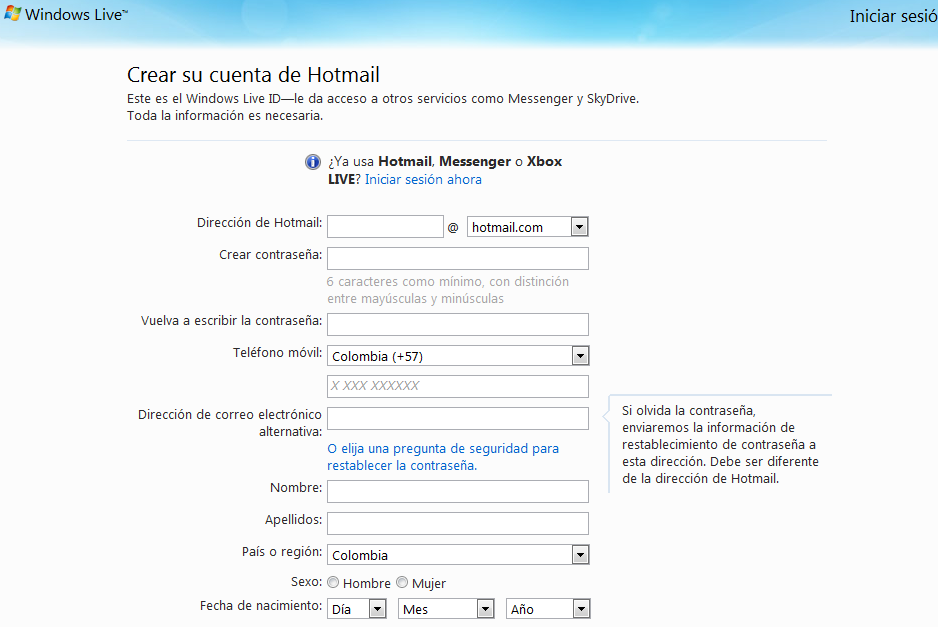Image resolution: width=938 pixels, height=627 pixels.
Task: Select the Hombre gender radio button
Action: point(332,582)
